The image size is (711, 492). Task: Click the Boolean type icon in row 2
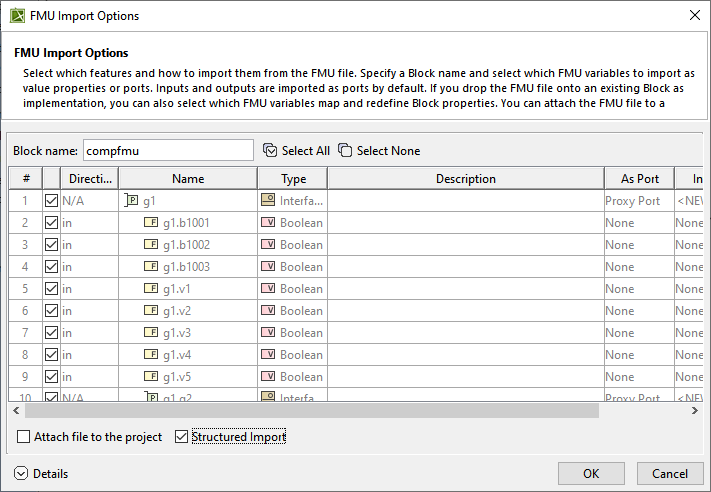(267, 223)
